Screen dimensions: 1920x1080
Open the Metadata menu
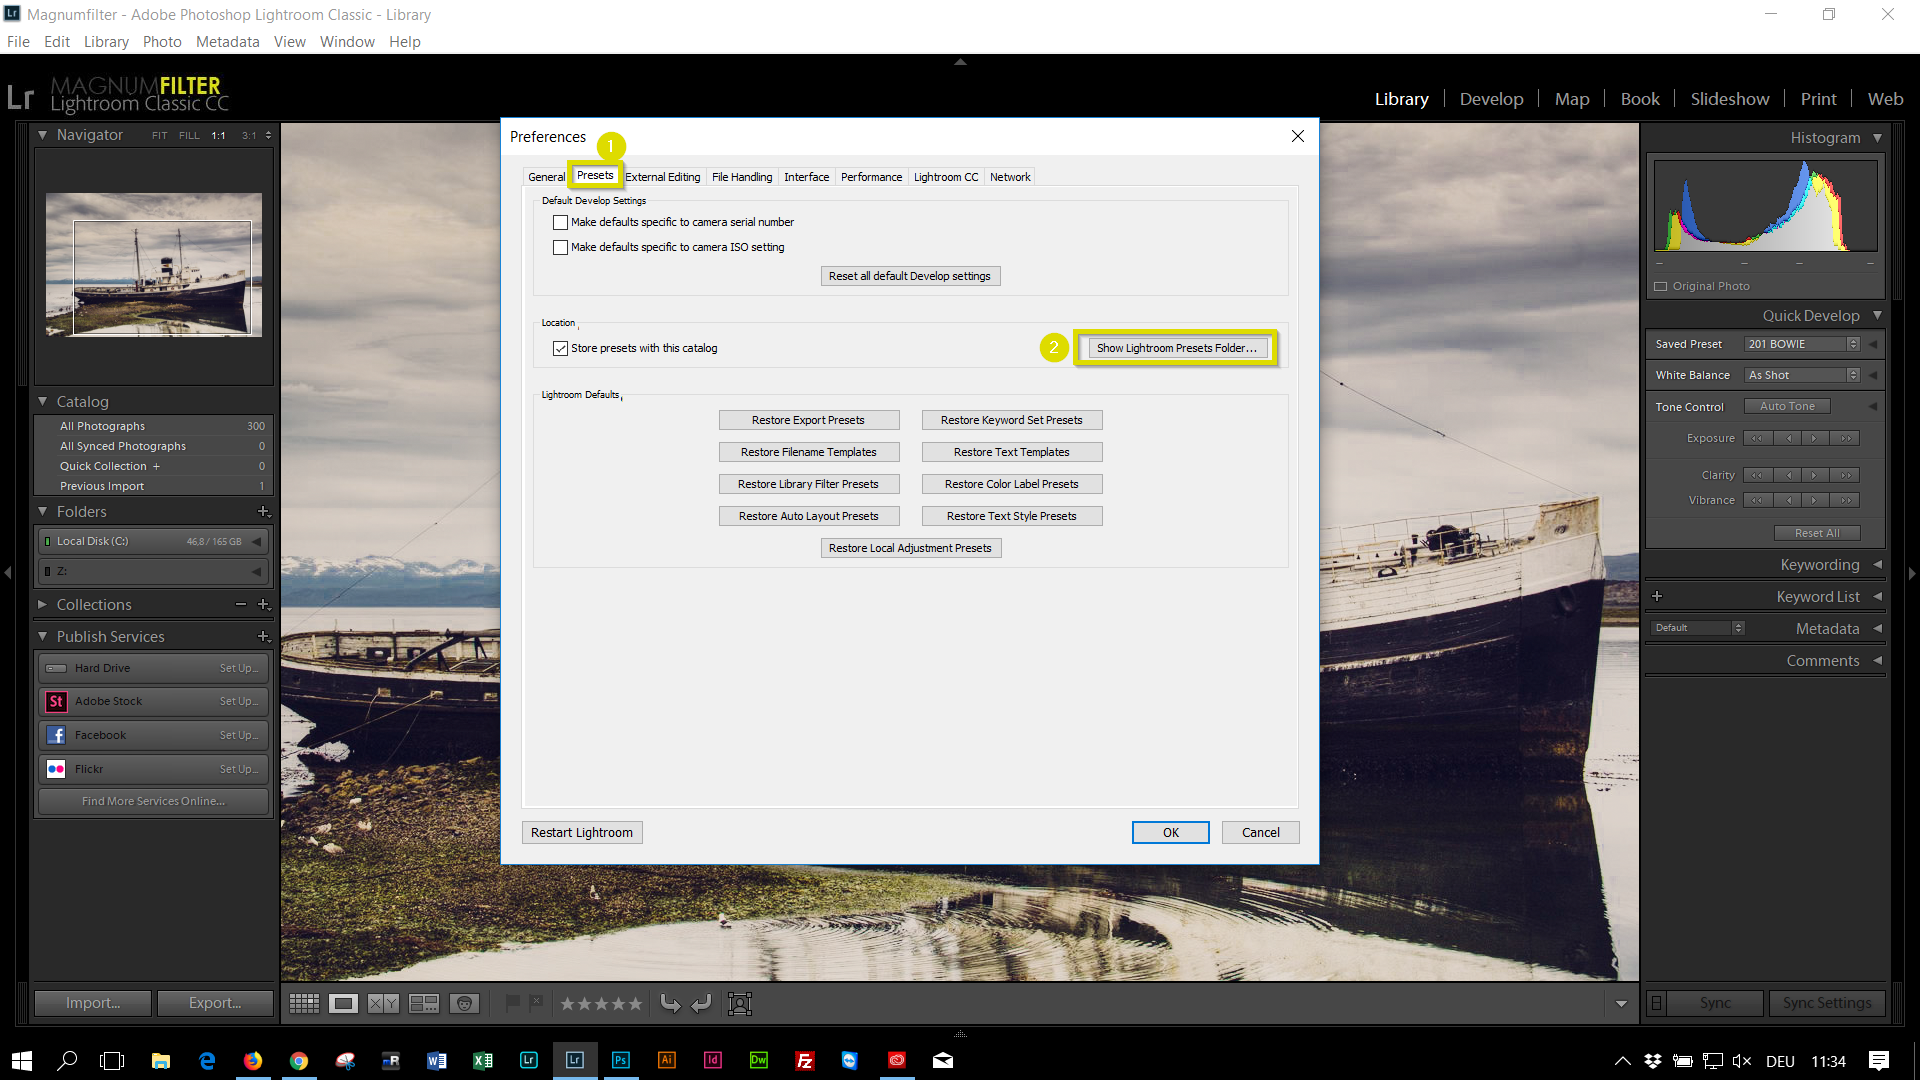(x=227, y=42)
